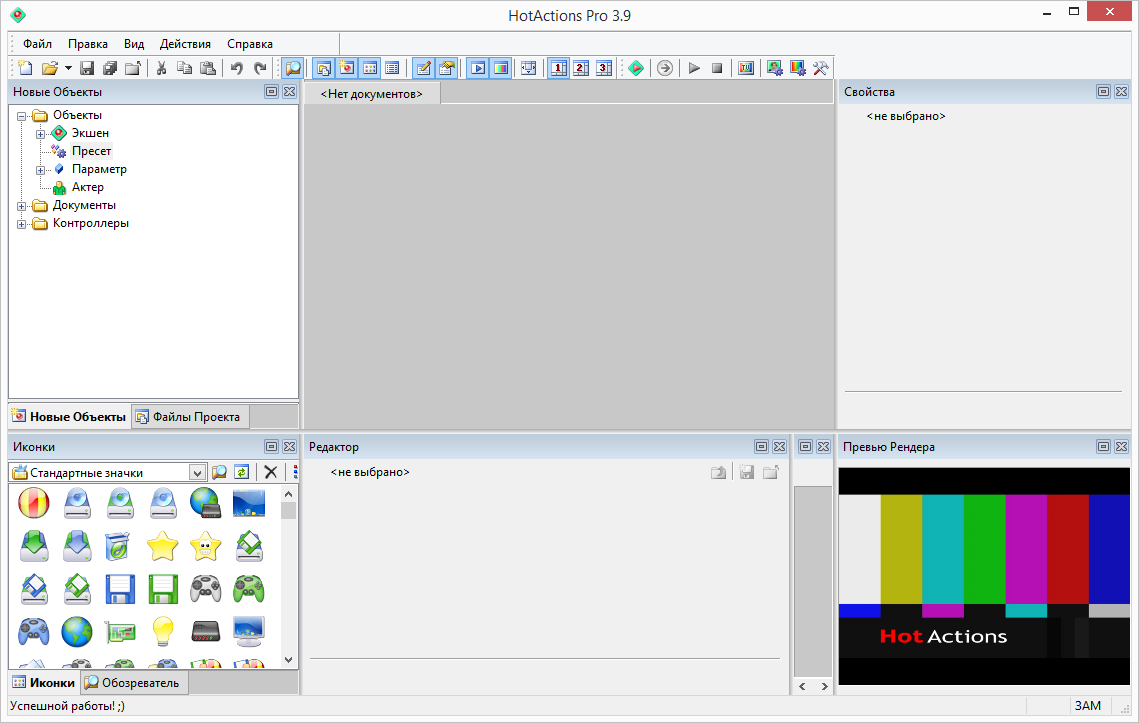This screenshot has width=1139, height=723.
Task: Switch to layout 2 in toolbar
Action: click(581, 68)
